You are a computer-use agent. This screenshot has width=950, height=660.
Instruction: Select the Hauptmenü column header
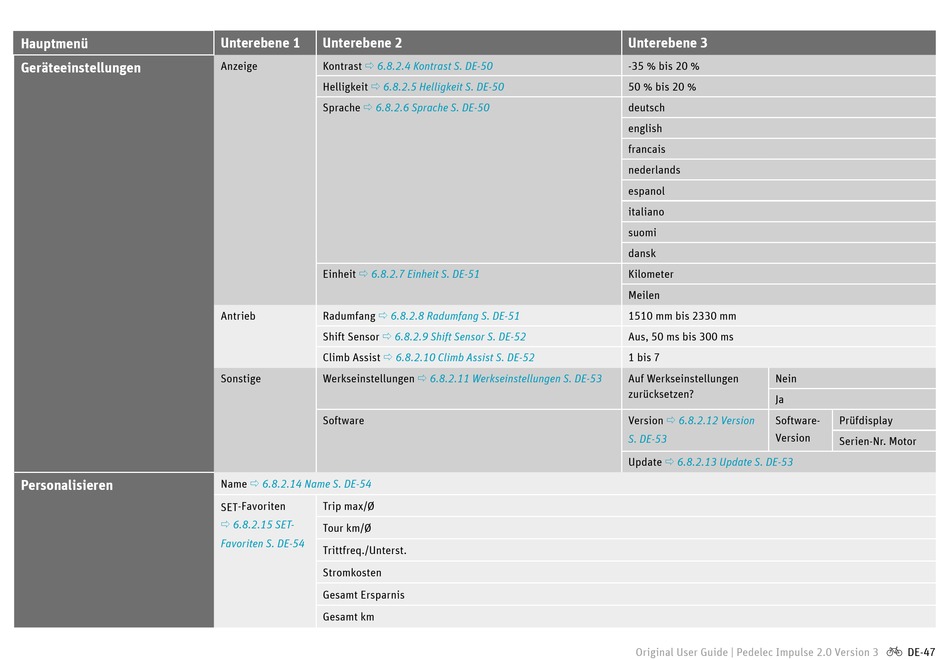[113, 43]
